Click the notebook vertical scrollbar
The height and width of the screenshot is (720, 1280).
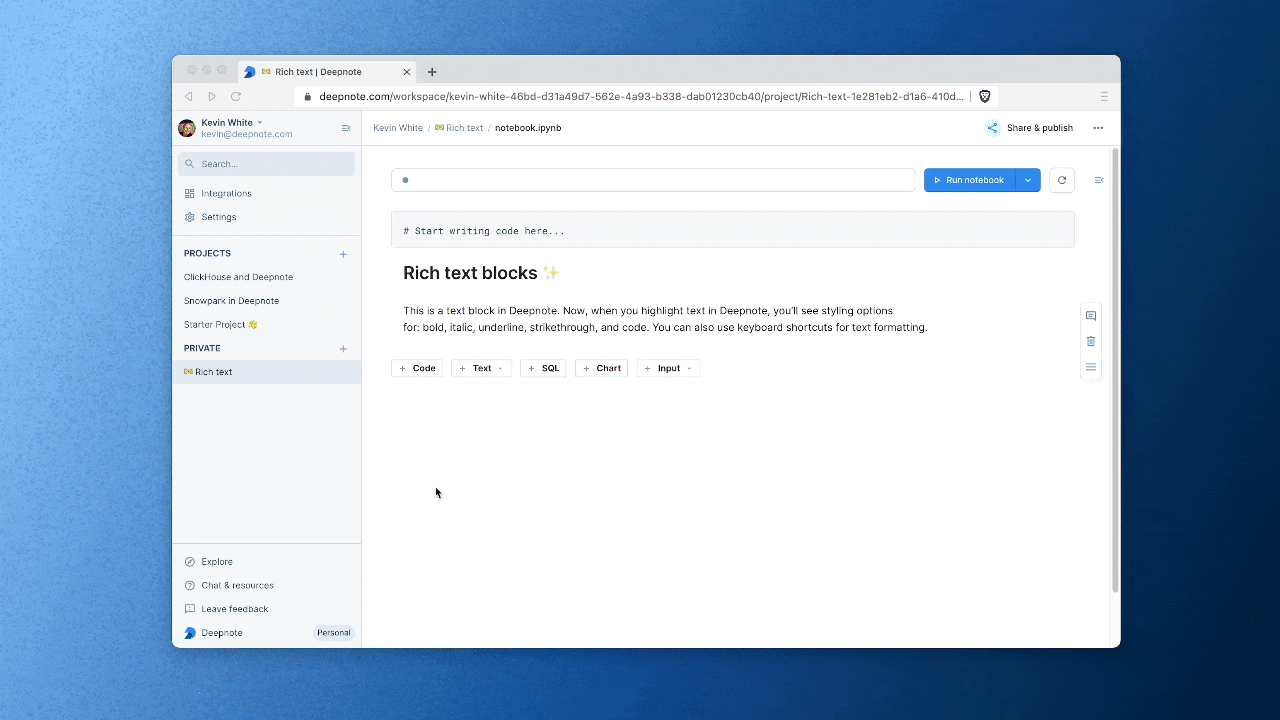pos(1115,370)
